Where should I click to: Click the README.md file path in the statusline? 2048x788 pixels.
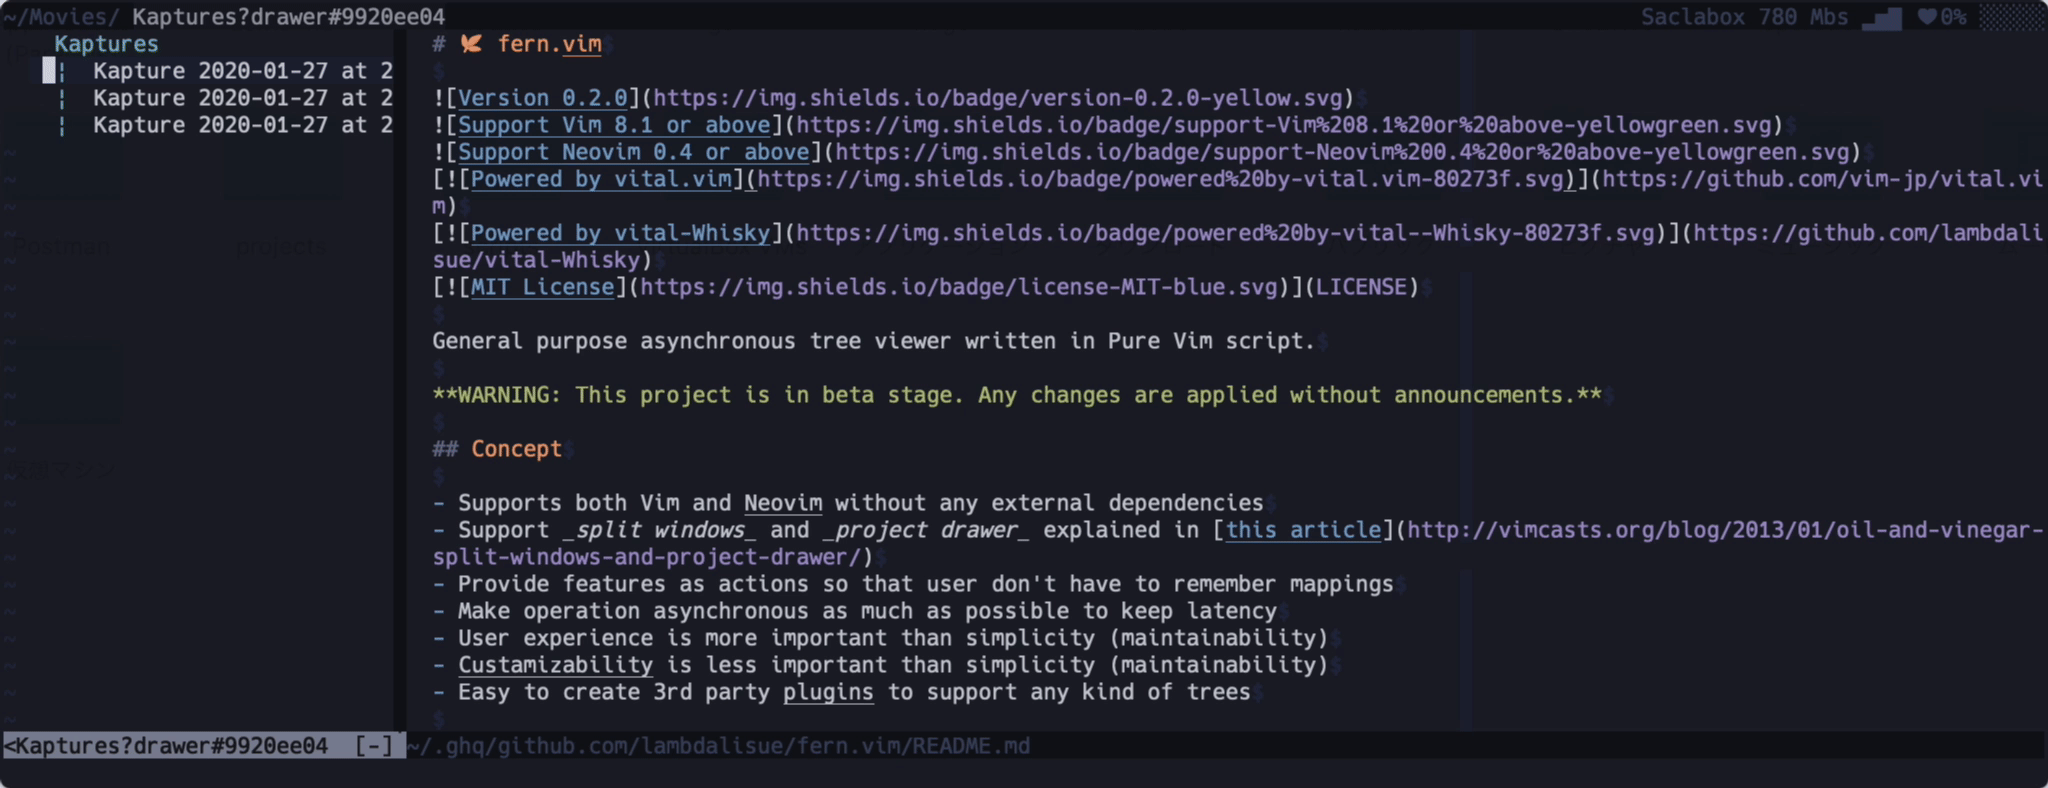coord(720,745)
